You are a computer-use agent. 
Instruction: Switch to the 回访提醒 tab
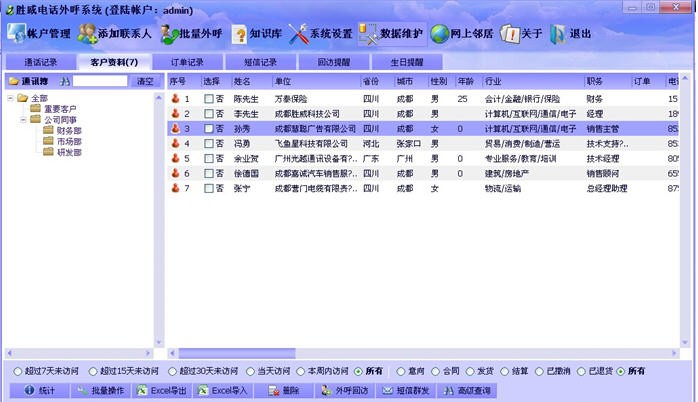334,62
